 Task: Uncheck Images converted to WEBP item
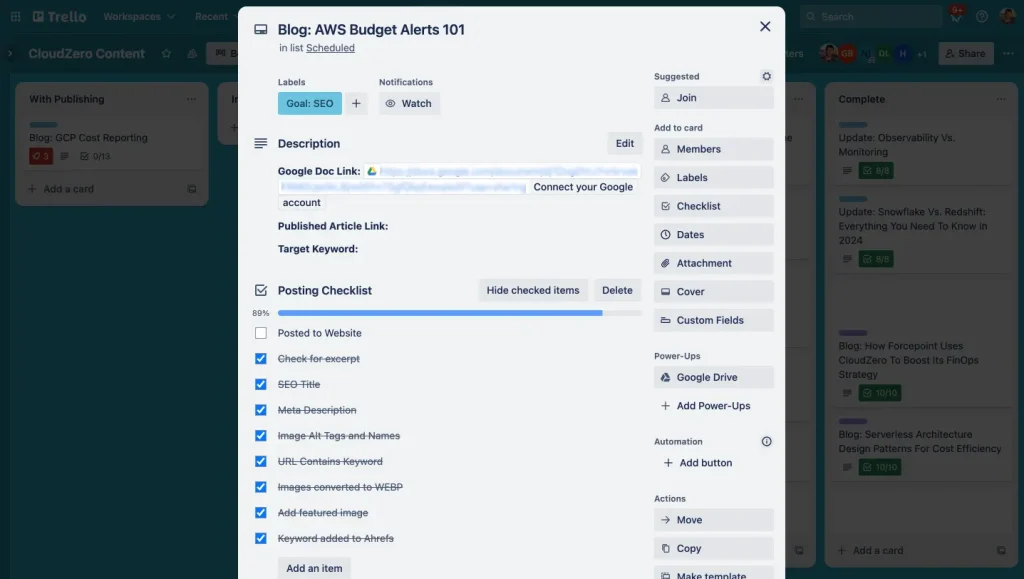point(261,487)
